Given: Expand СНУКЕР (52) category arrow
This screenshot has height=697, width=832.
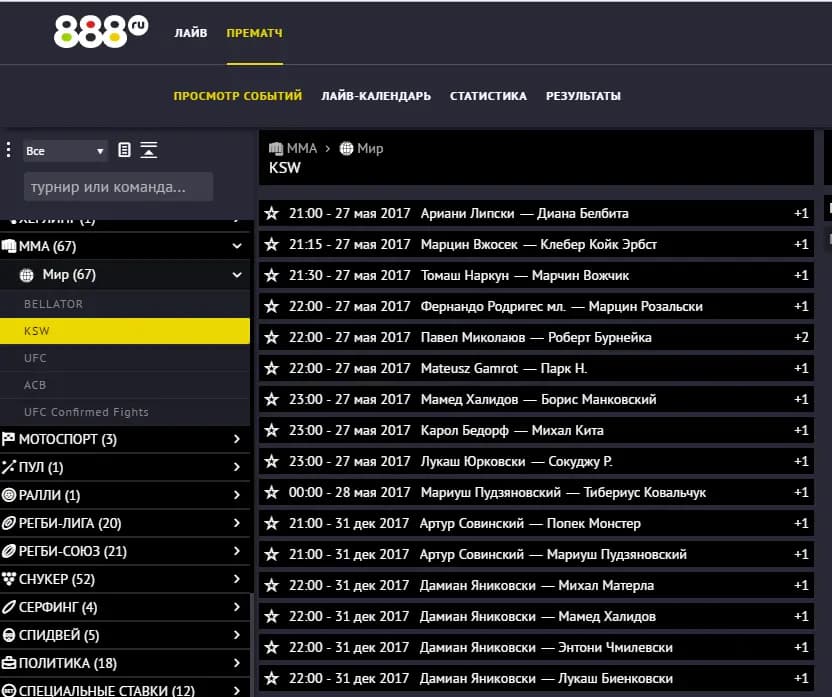Looking at the screenshot, I should click(237, 579).
